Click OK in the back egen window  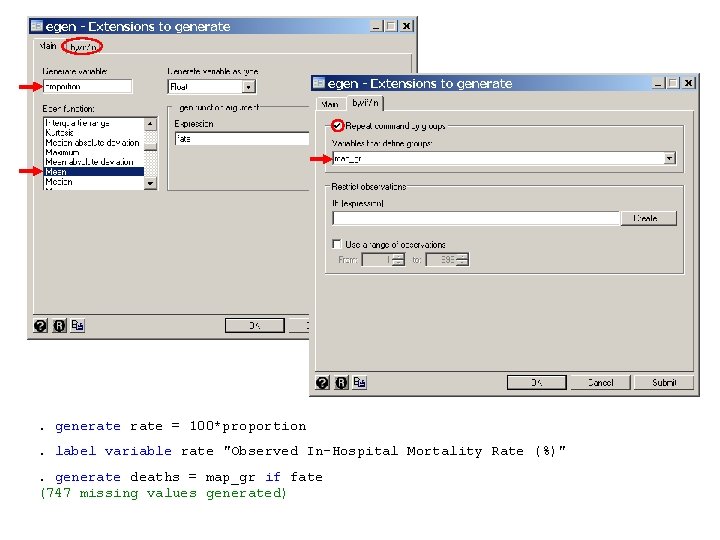tap(255, 326)
